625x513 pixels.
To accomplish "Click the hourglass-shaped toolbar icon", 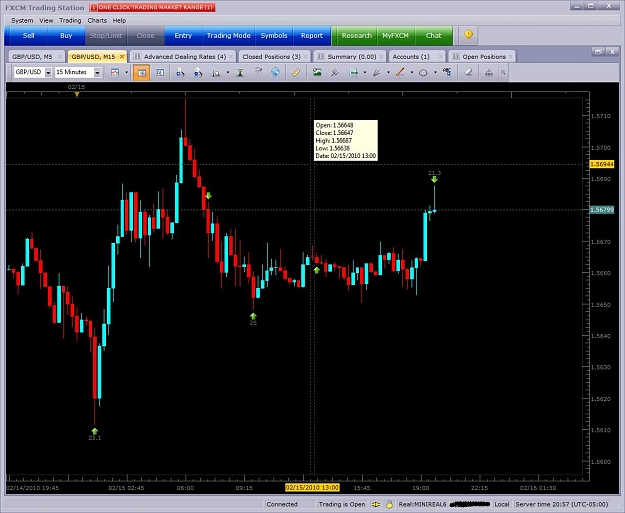I will (240, 73).
